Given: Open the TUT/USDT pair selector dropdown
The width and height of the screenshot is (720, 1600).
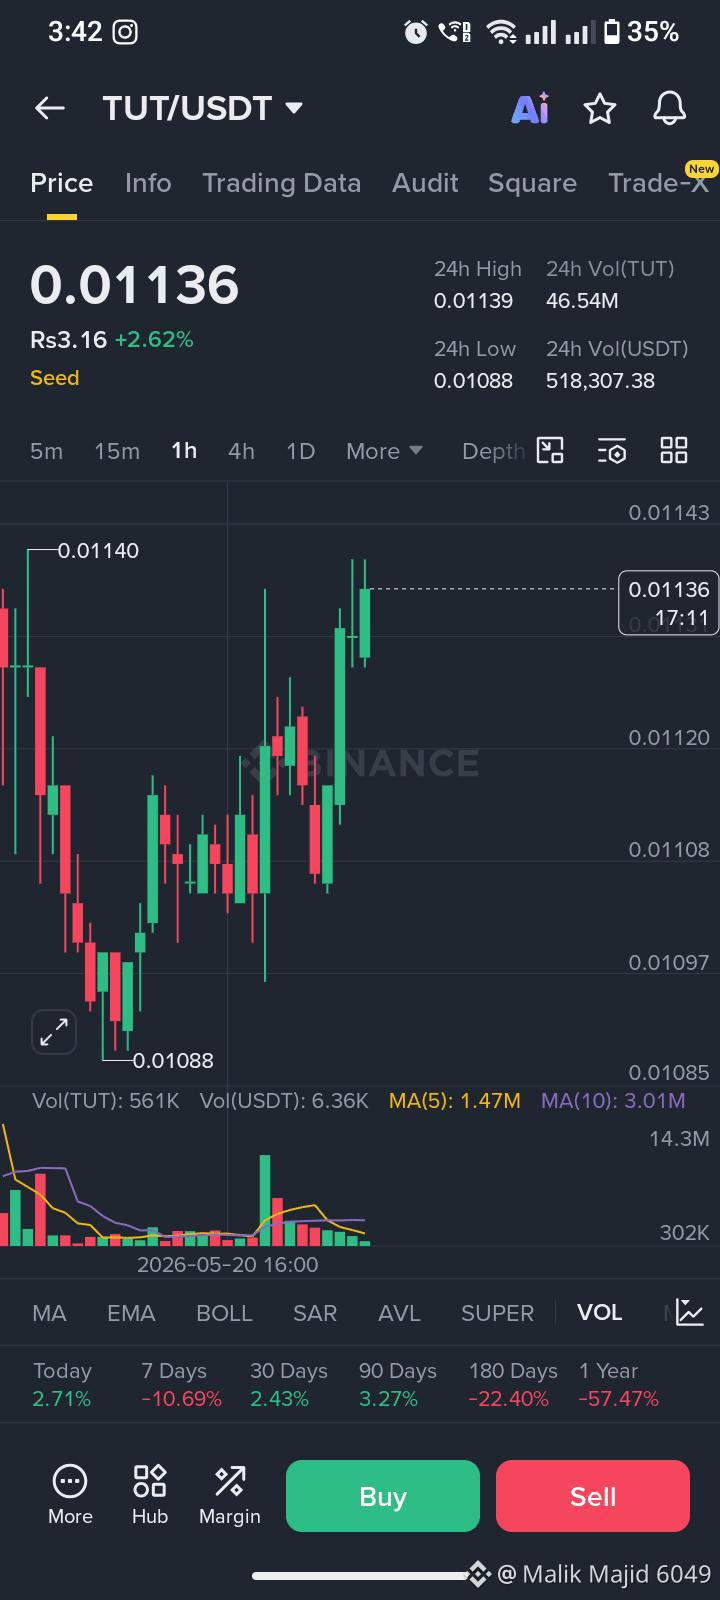Looking at the screenshot, I should [203, 108].
